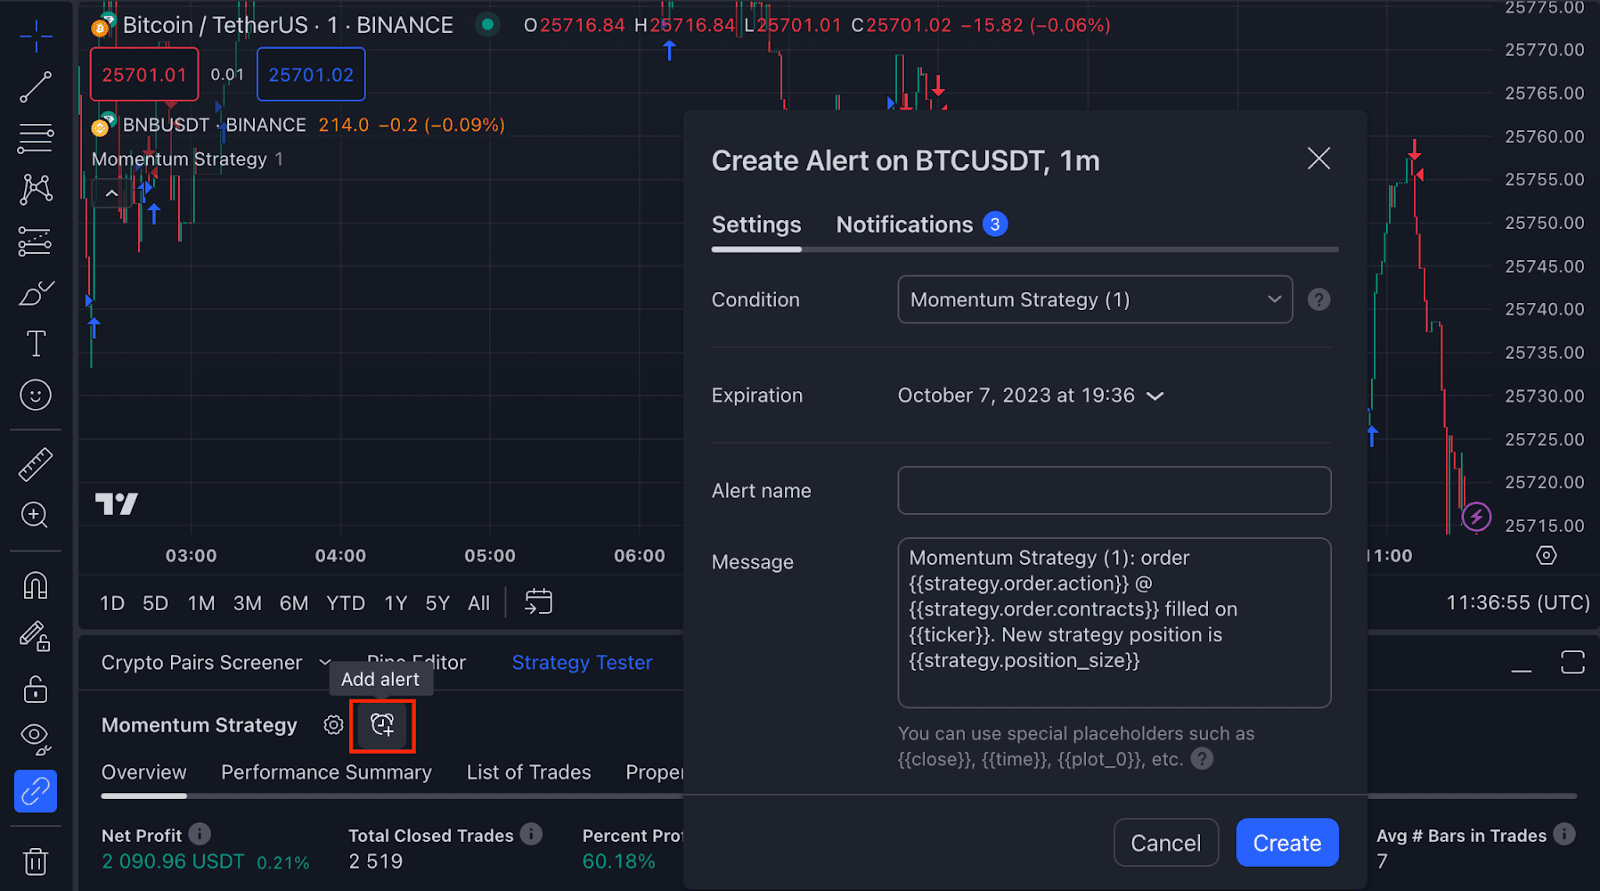Click the Momentum Strategy legend label
The height and width of the screenshot is (891, 1600).
point(179,159)
